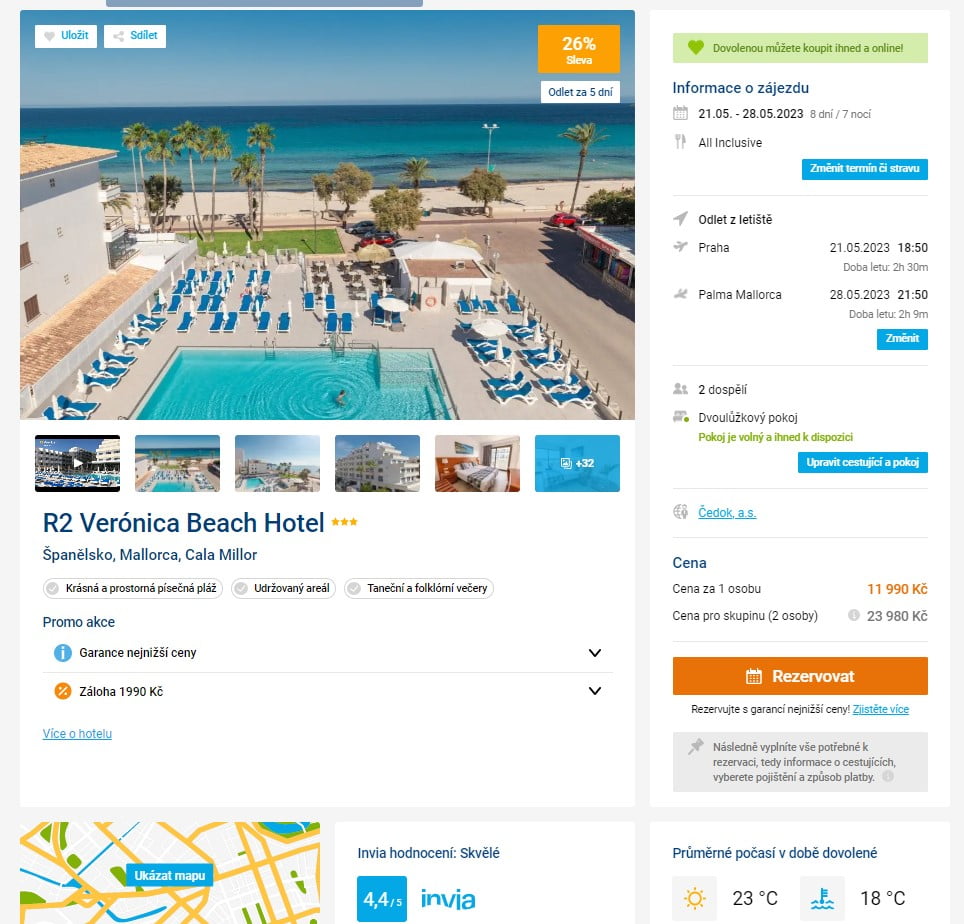Open the hotel bedroom photo thumbnail
Viewport: 964px width, 924px height.
point(477,463)
